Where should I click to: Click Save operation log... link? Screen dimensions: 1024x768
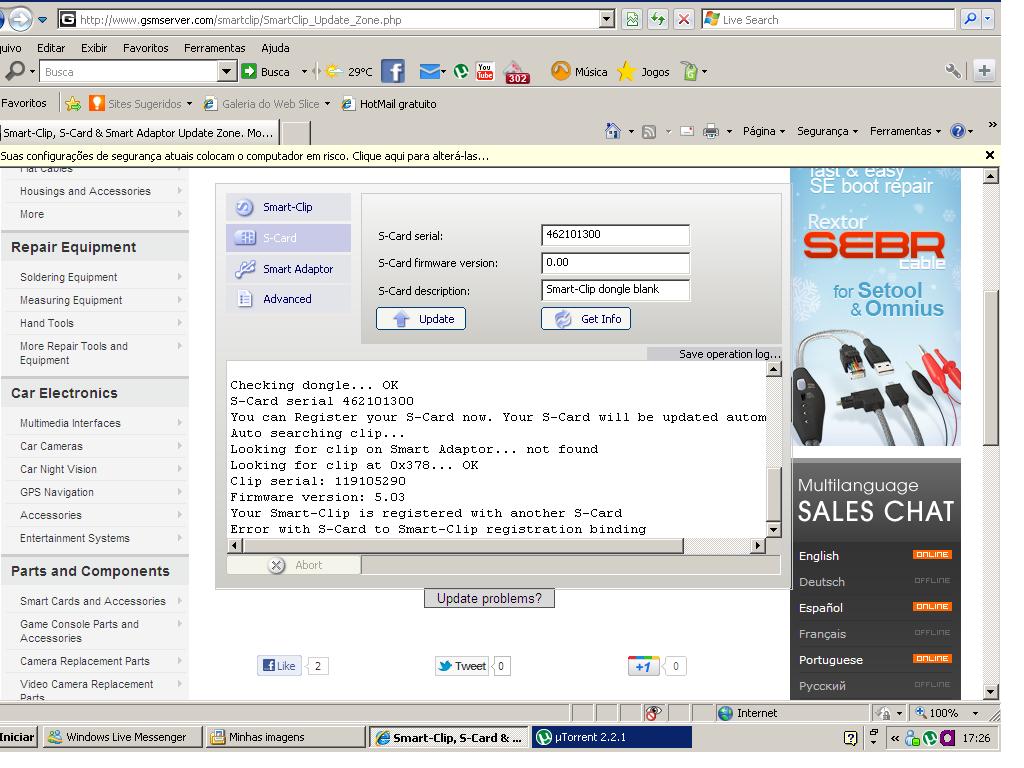pyautogui.click(x=729, y=354)
